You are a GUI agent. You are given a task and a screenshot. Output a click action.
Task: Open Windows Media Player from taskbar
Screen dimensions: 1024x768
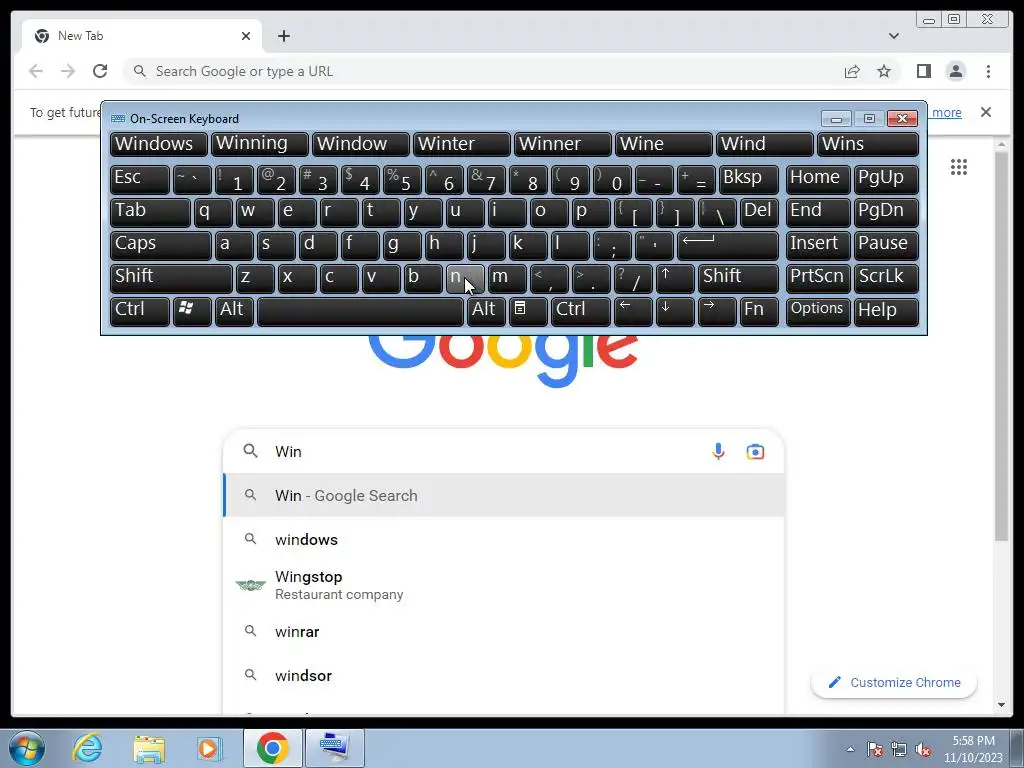coord(209,748)
